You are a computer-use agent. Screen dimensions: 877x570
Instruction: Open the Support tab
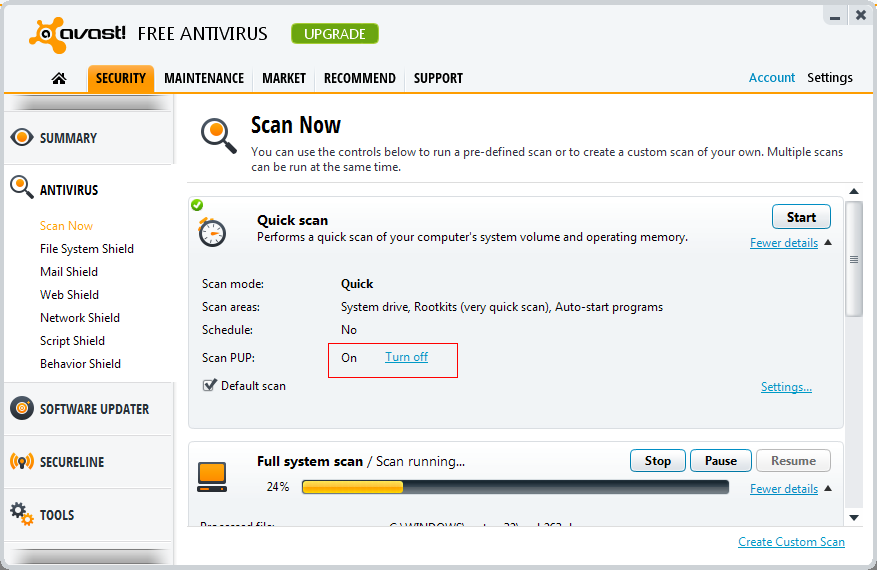pos(438,78)
